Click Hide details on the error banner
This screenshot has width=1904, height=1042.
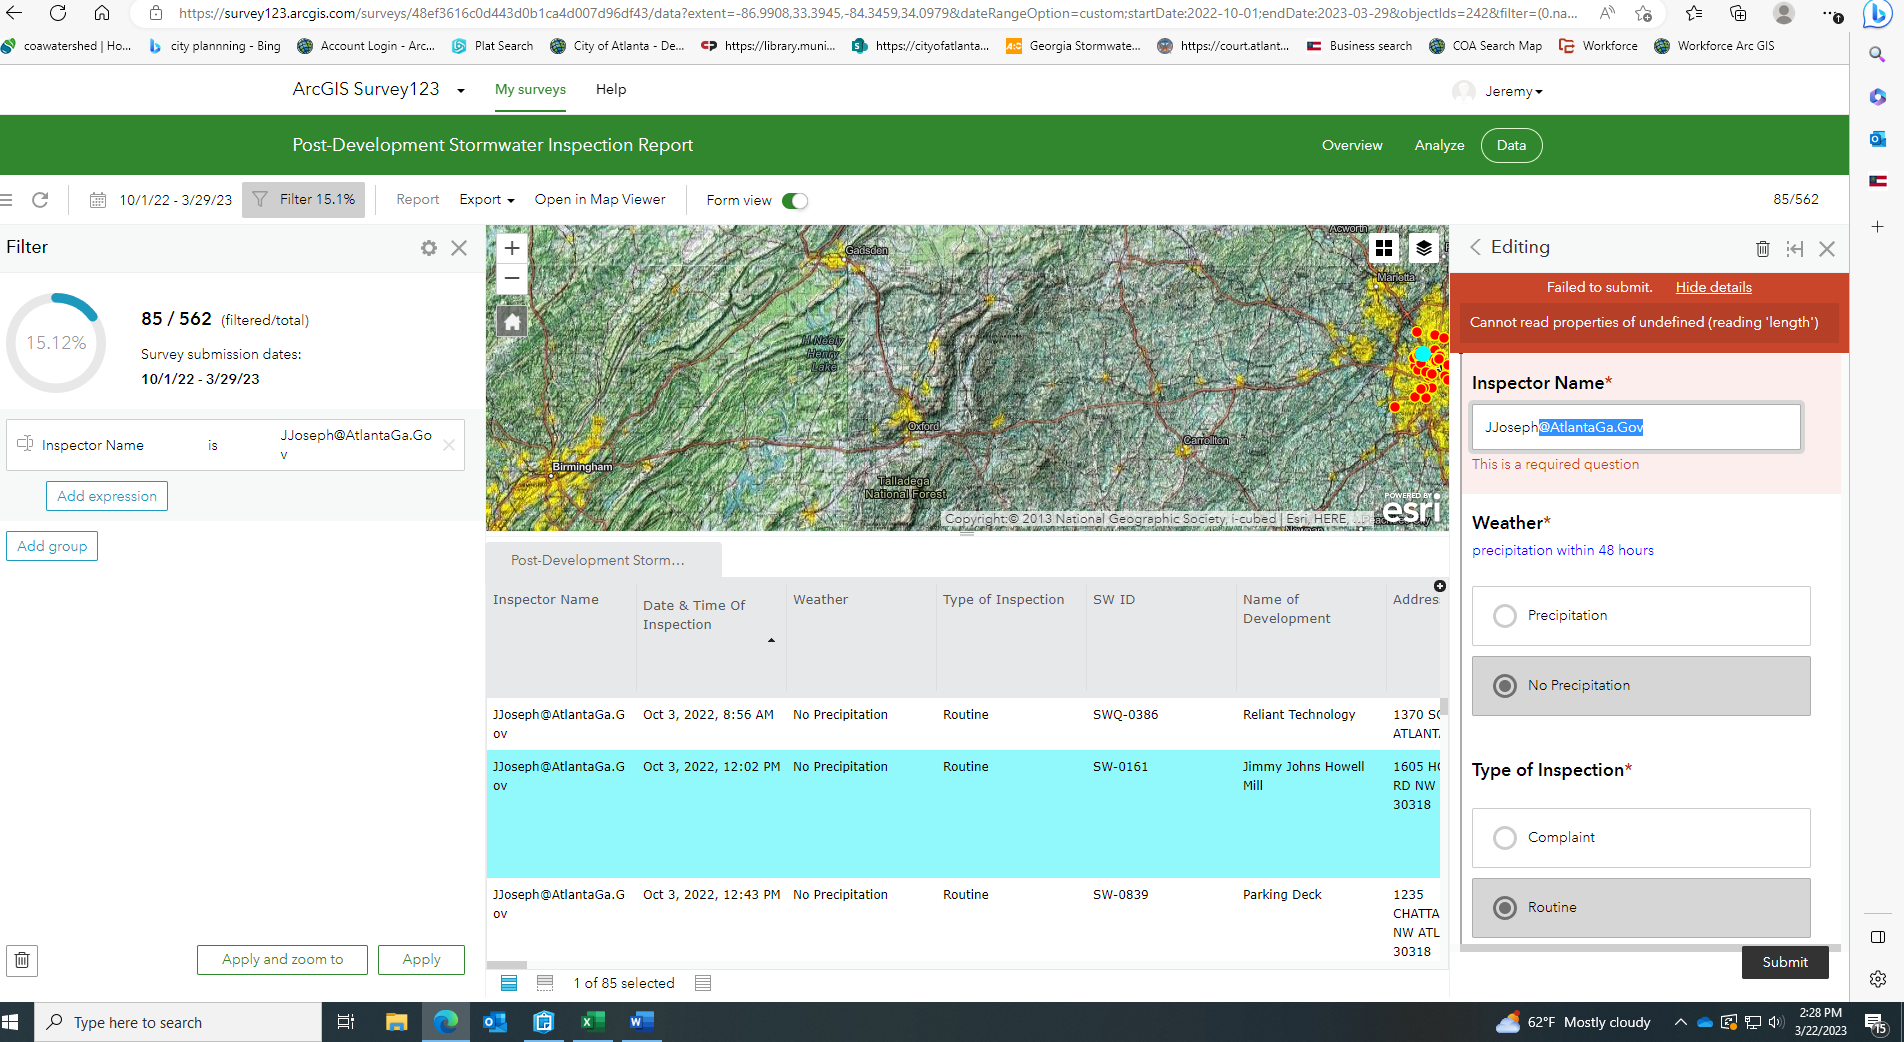tap(1712, 287)
